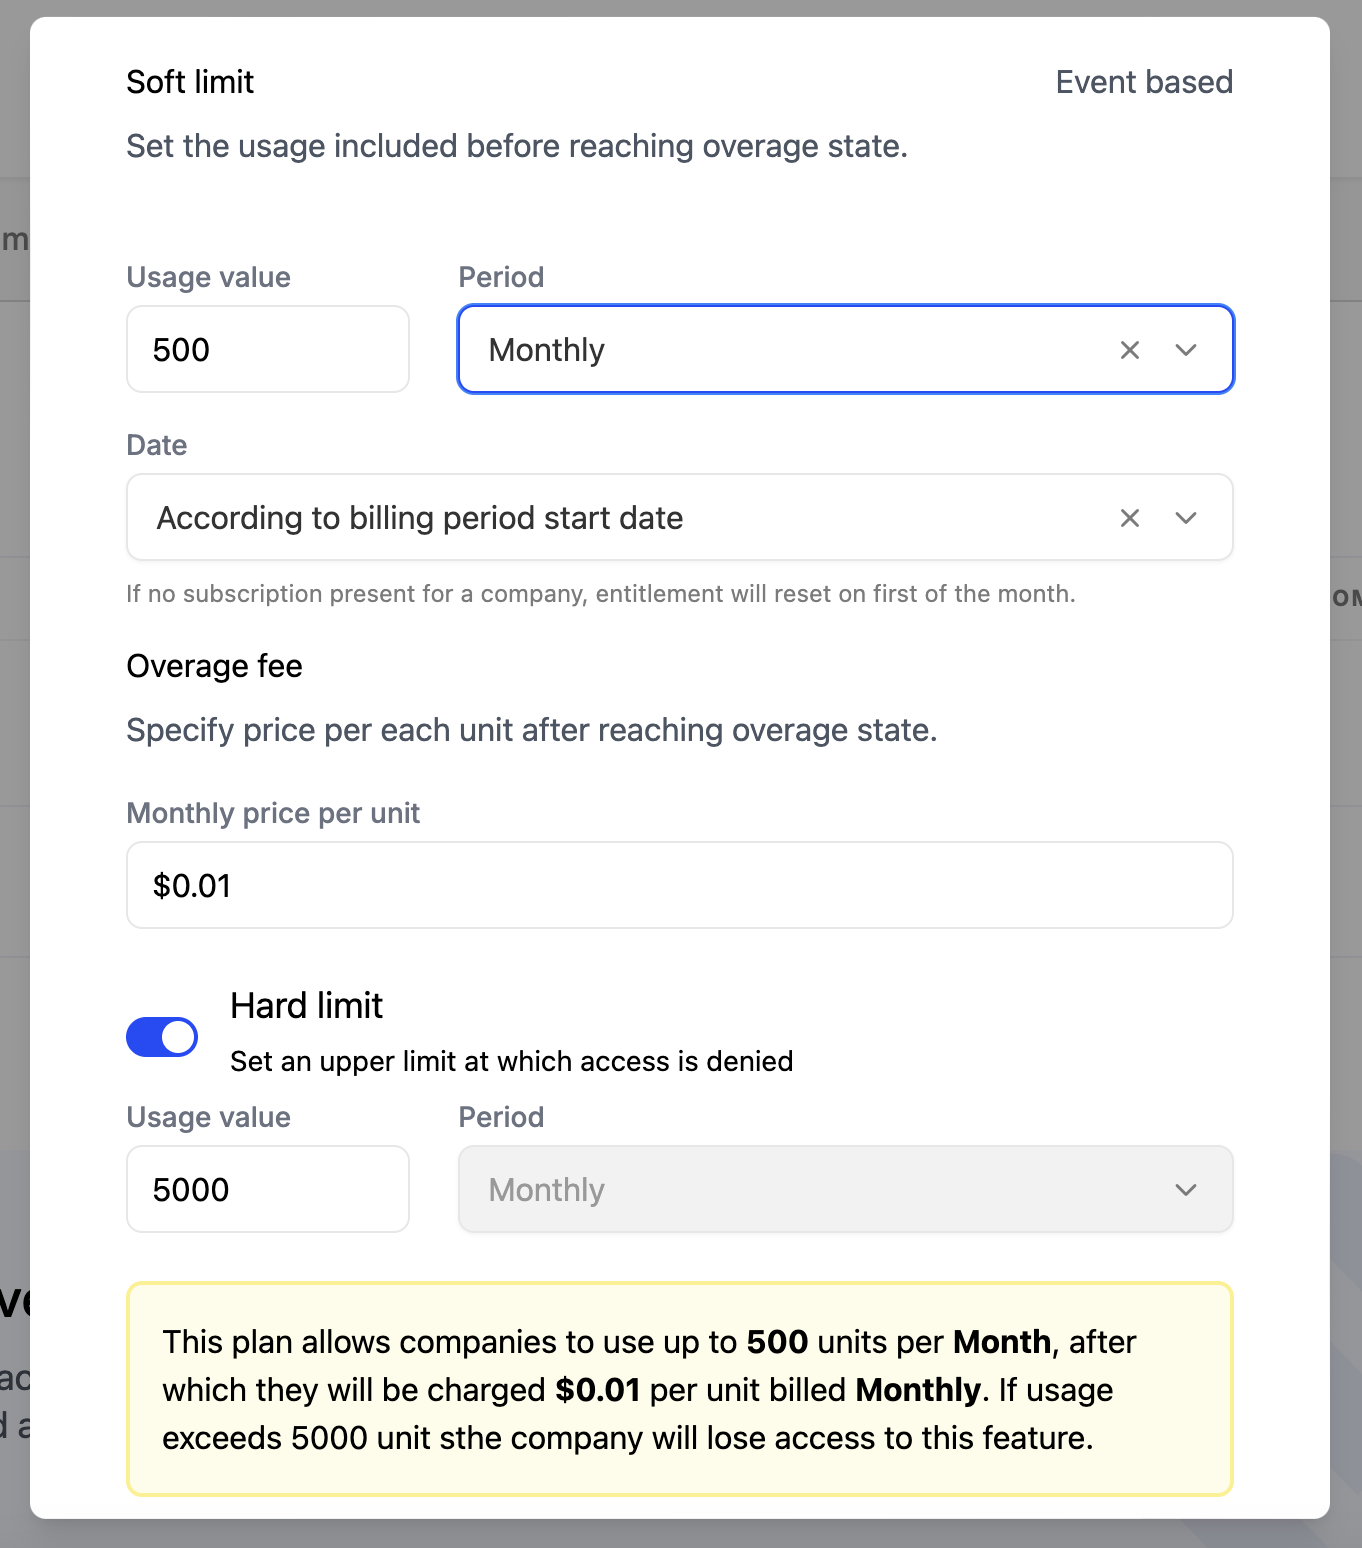The image size is (1362, 1548).
Task: Disable the Hard limit toggle
Action: click(x=161, y=1037)
